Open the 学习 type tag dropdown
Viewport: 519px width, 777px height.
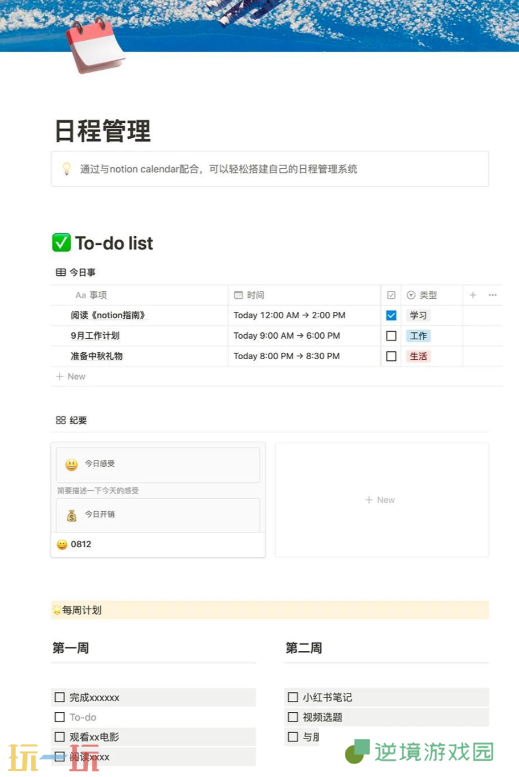(x=418, y=316)
